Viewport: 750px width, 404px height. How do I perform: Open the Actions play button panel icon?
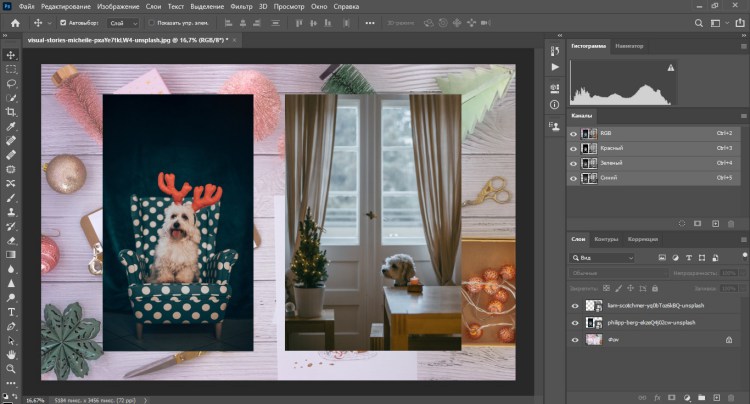[555, 67]
